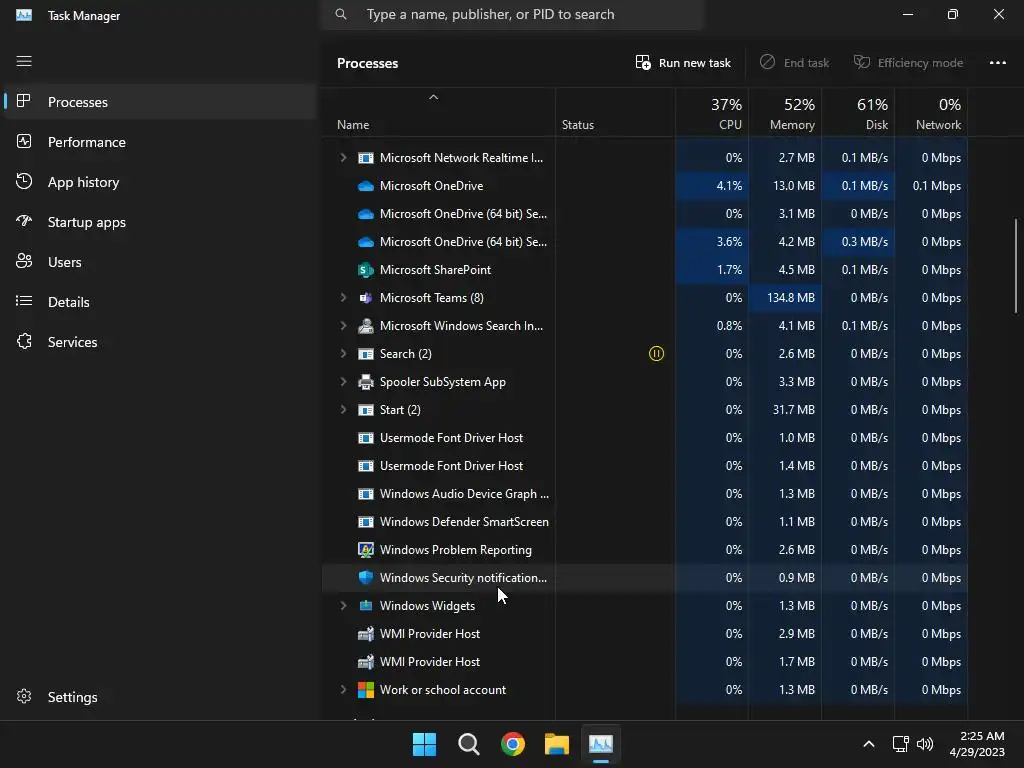Screen dimensions: 1024x768
Task: Click the Details list icon
Action: click(x=24, y=301)
